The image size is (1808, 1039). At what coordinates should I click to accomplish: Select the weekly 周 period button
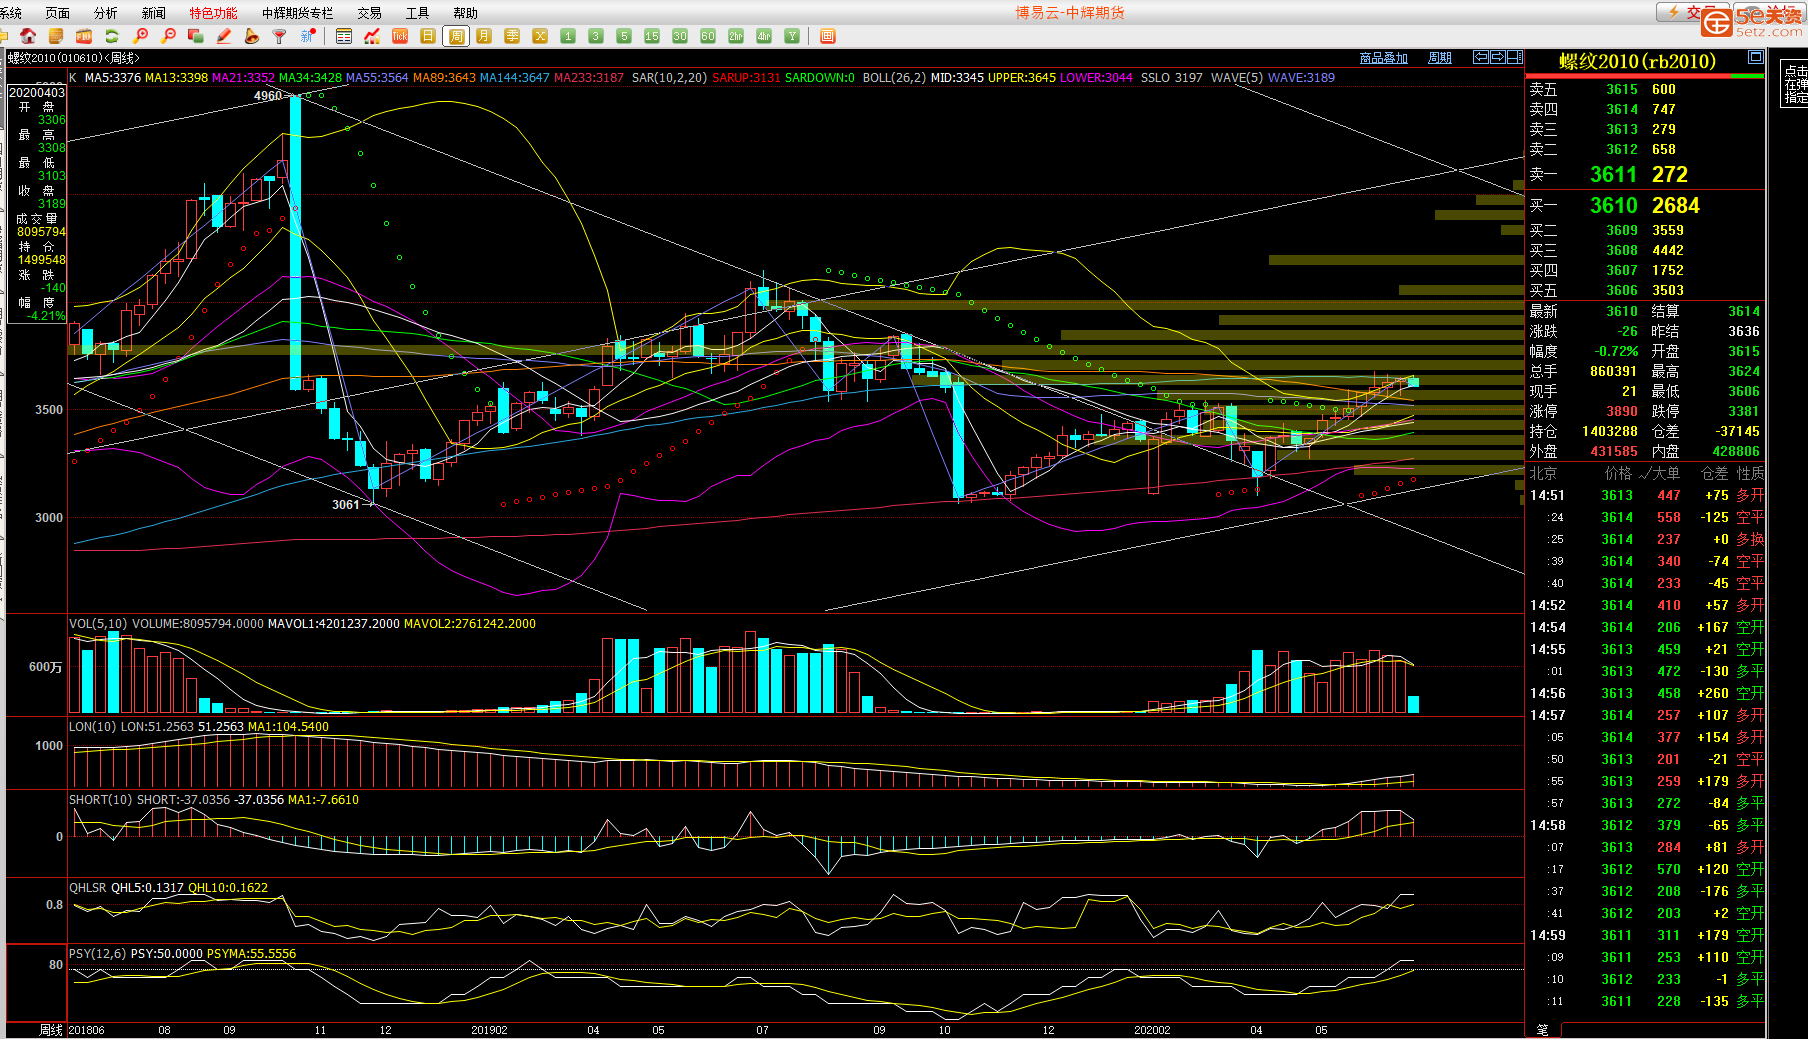pos(456,36)
